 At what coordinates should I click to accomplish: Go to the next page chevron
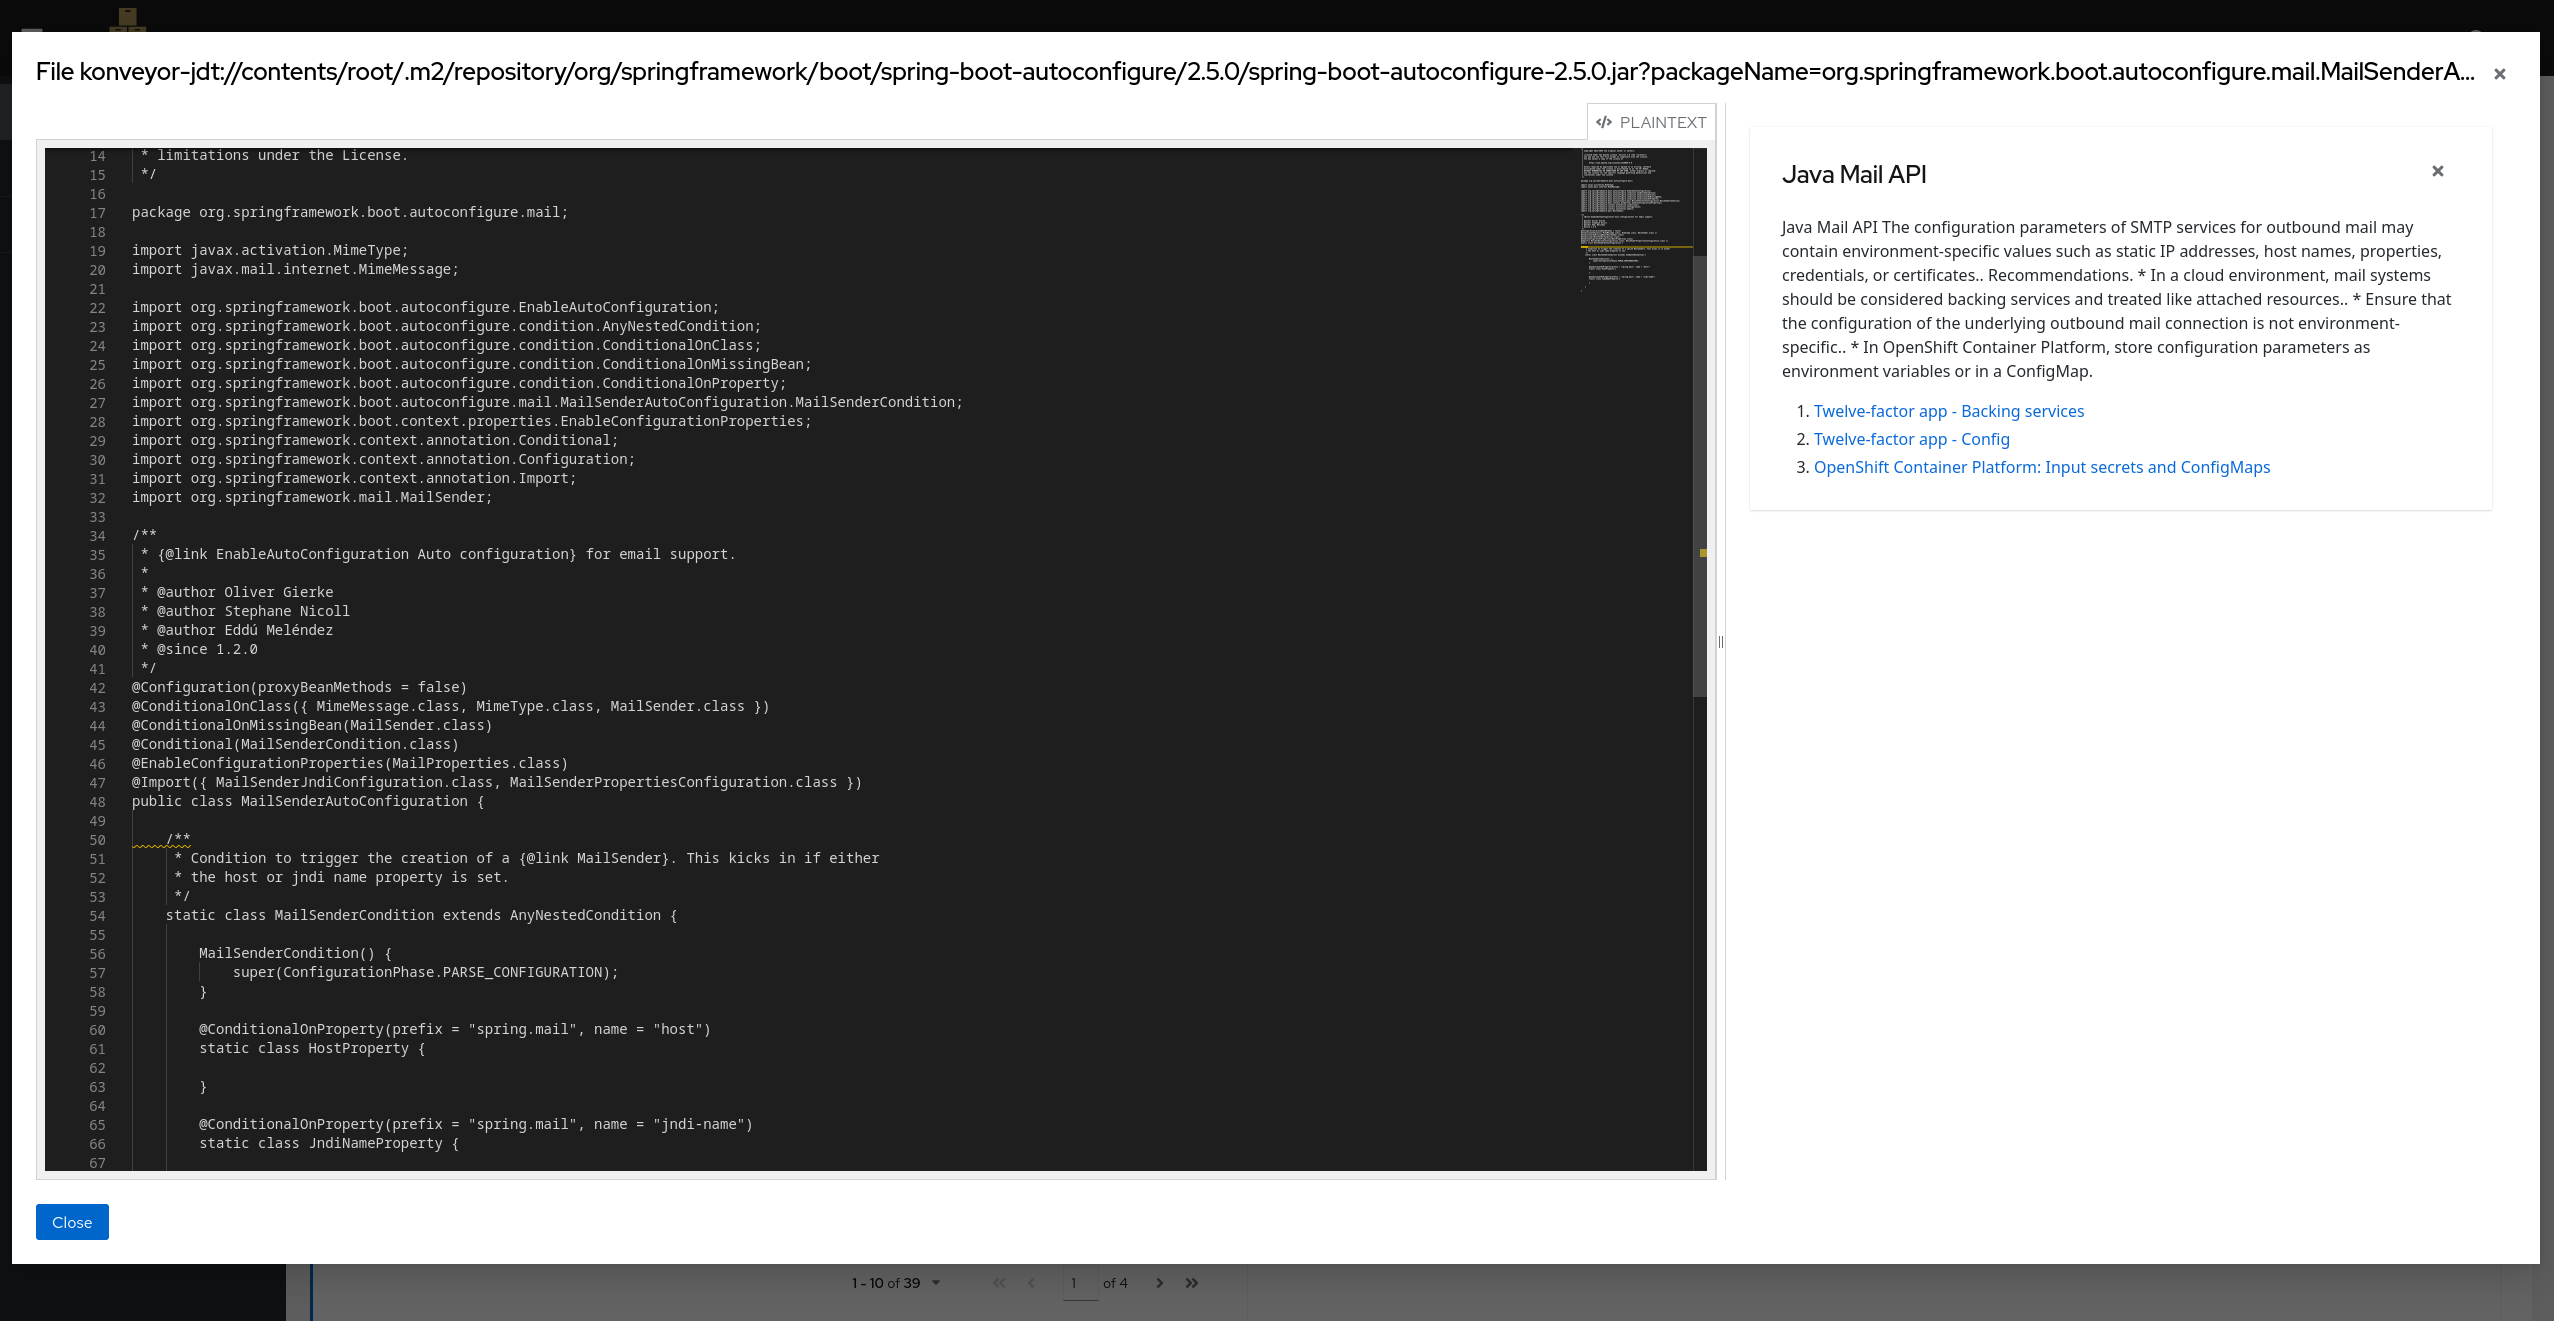pyautogui.click(x=1159, y=1283)
